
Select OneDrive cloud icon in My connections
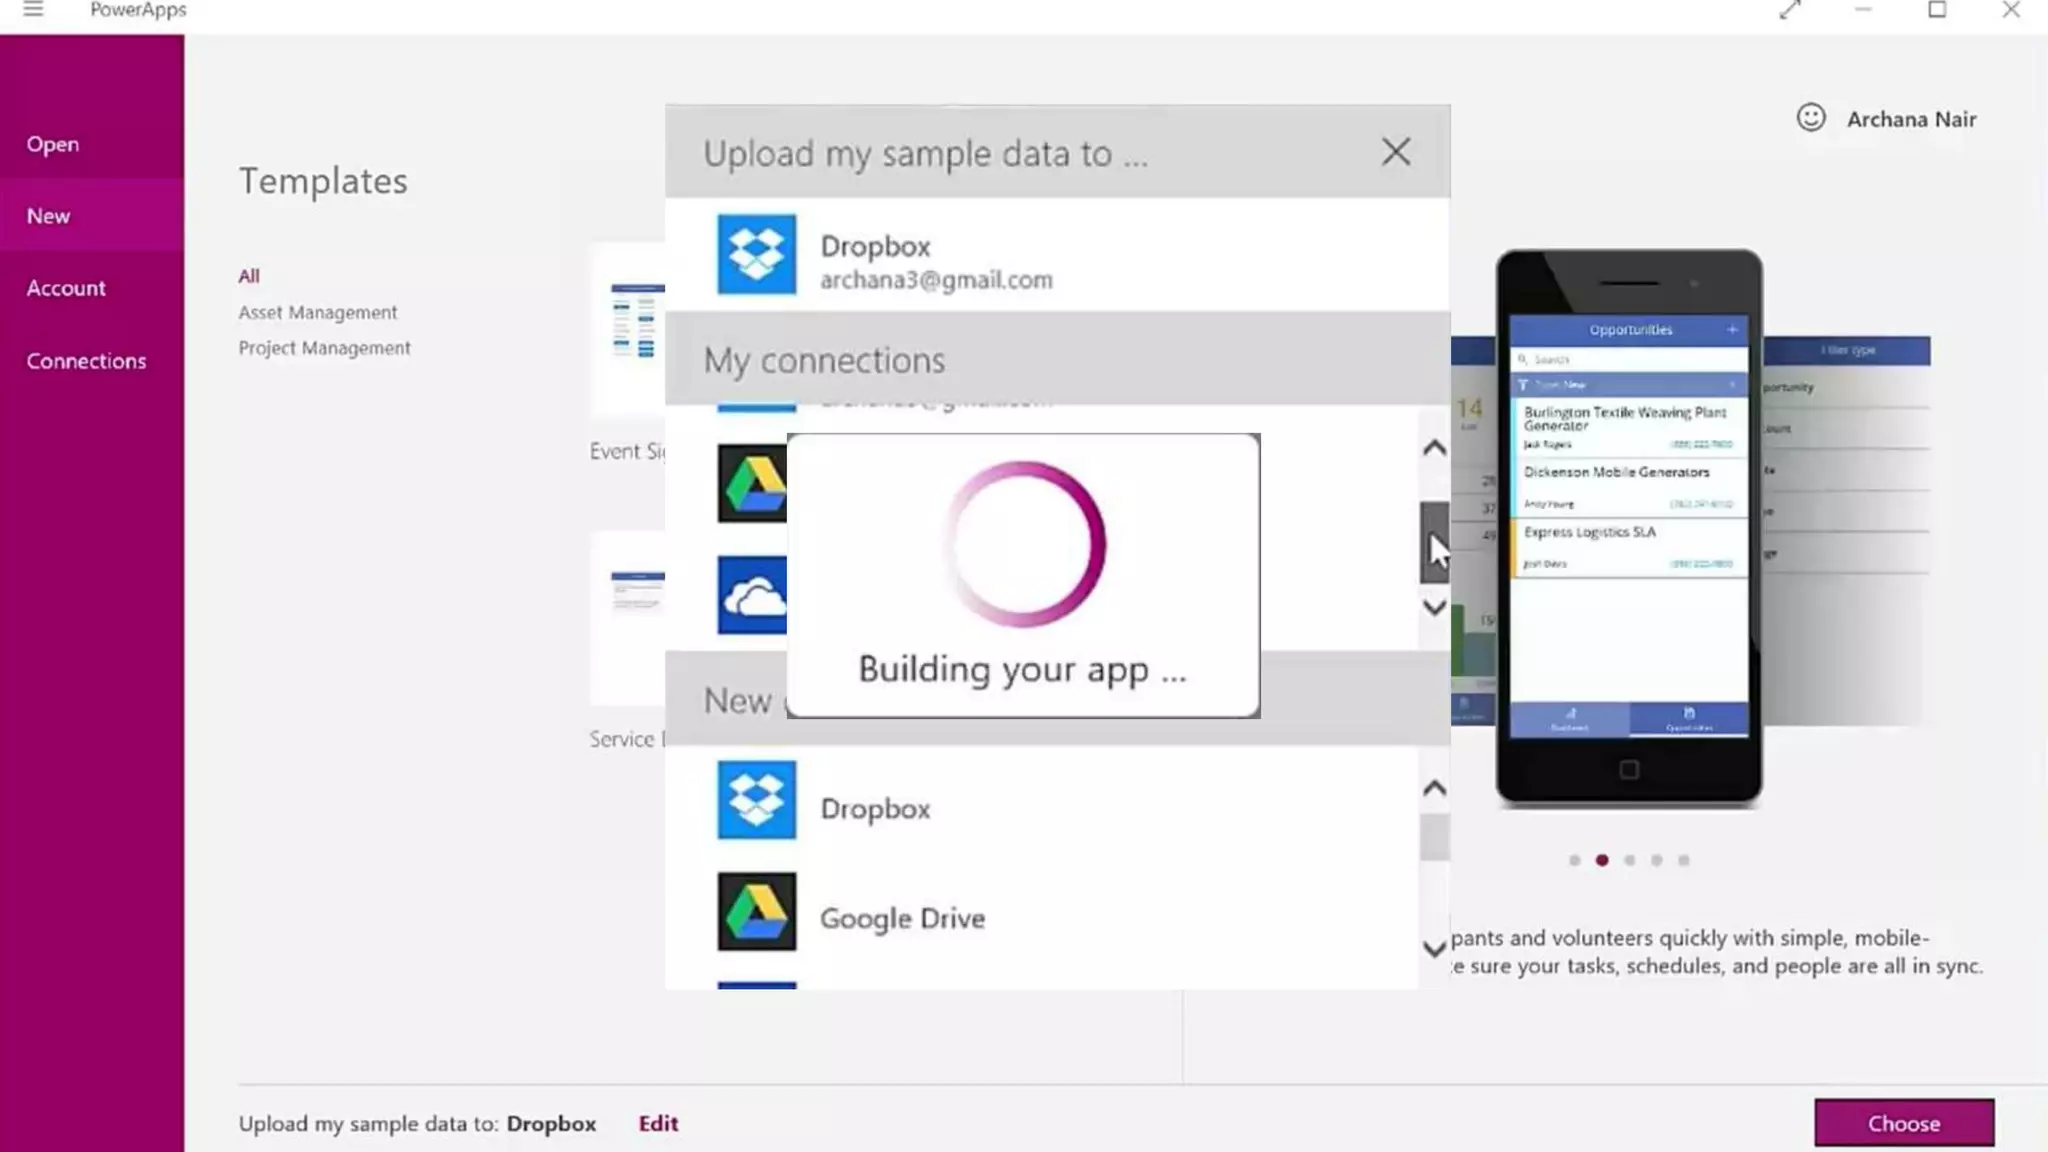[x=752, y=596]
